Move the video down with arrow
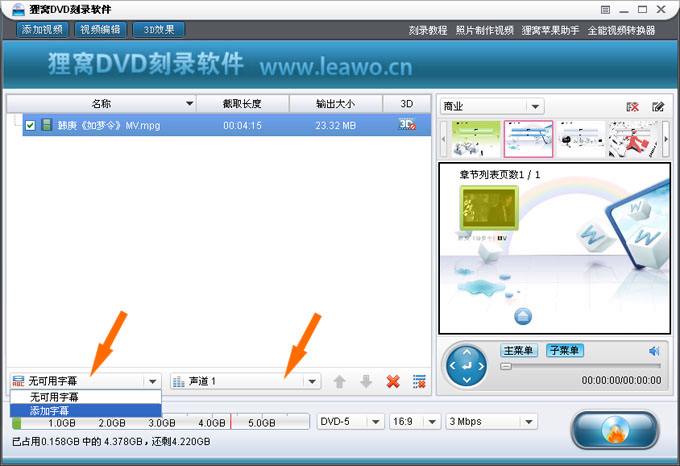Viewport: 680px width, 466px height. pyautogui.click(x=366, y=381)
